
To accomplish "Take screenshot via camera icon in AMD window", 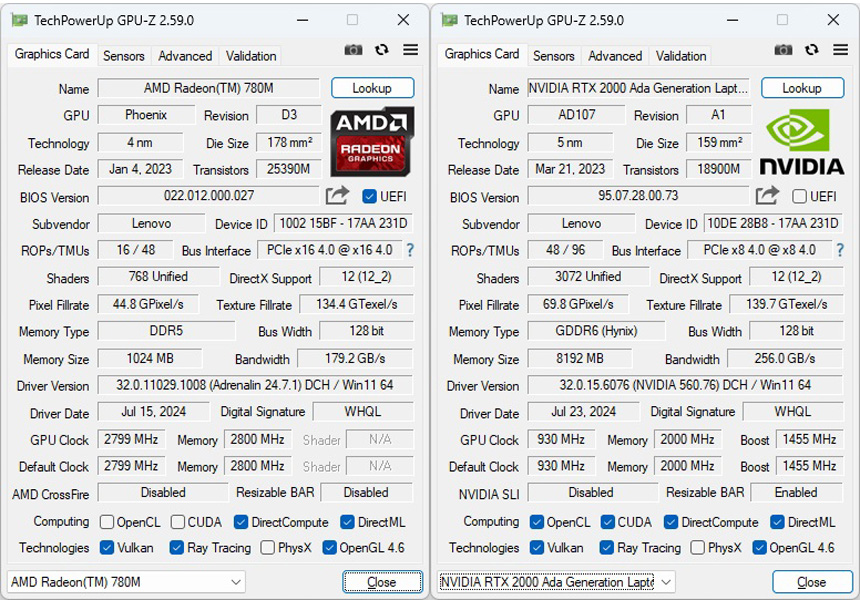I will click(x=353, y=50).
